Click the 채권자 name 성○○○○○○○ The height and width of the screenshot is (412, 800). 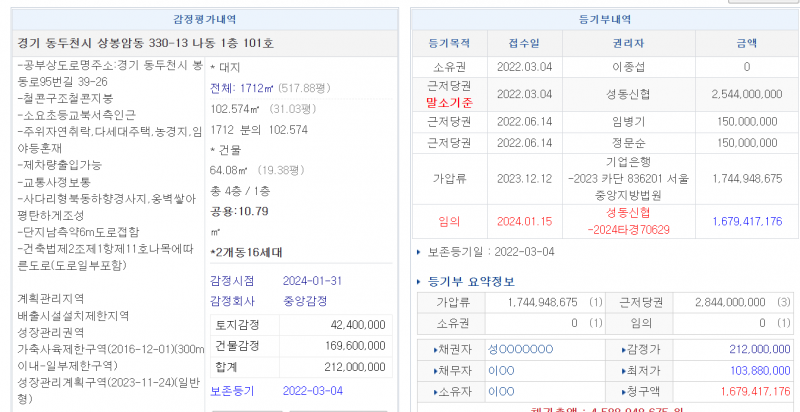click(520, 348)
